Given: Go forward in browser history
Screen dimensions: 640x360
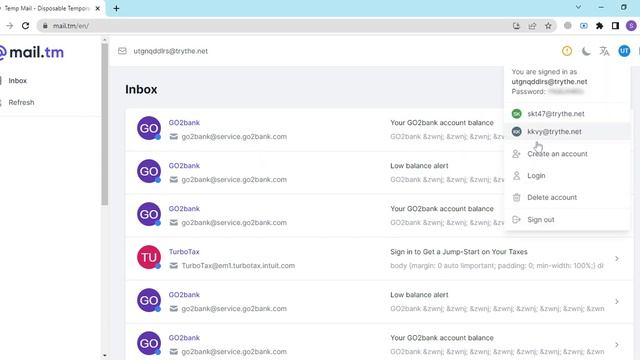Looking at the screenshot, I should 9,26.
